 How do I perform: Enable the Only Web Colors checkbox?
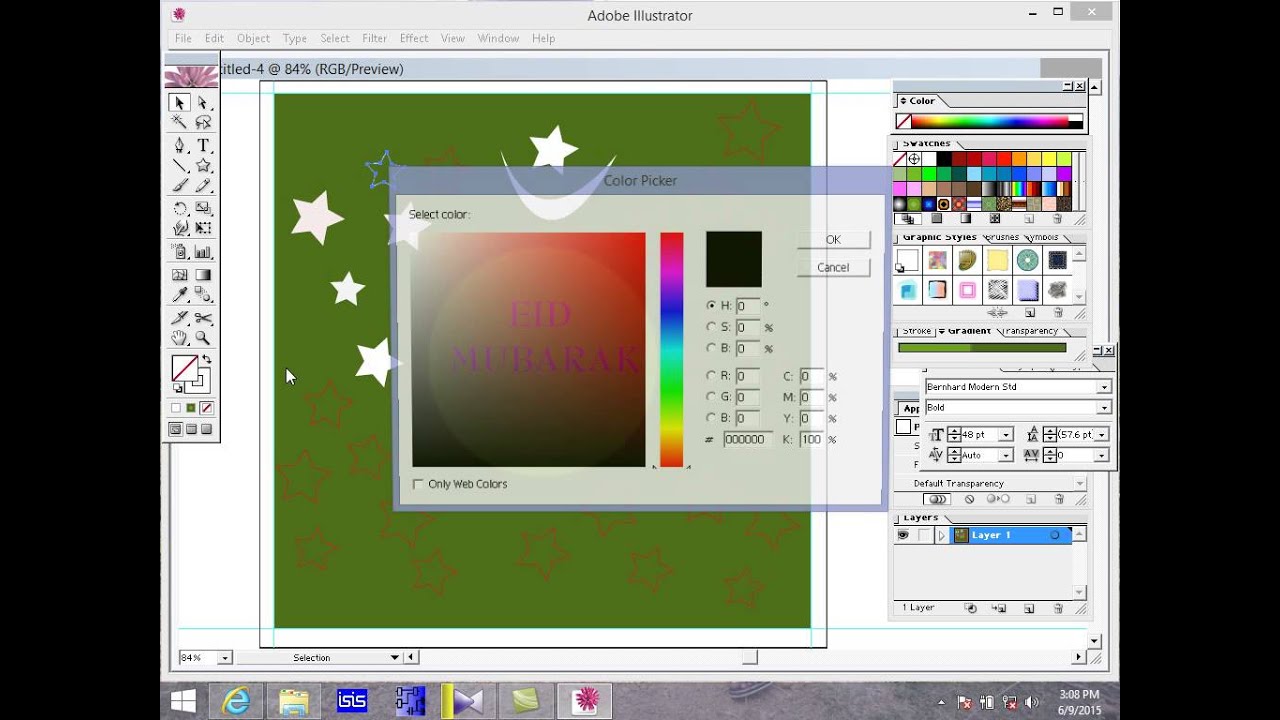(x=418, y=484)
